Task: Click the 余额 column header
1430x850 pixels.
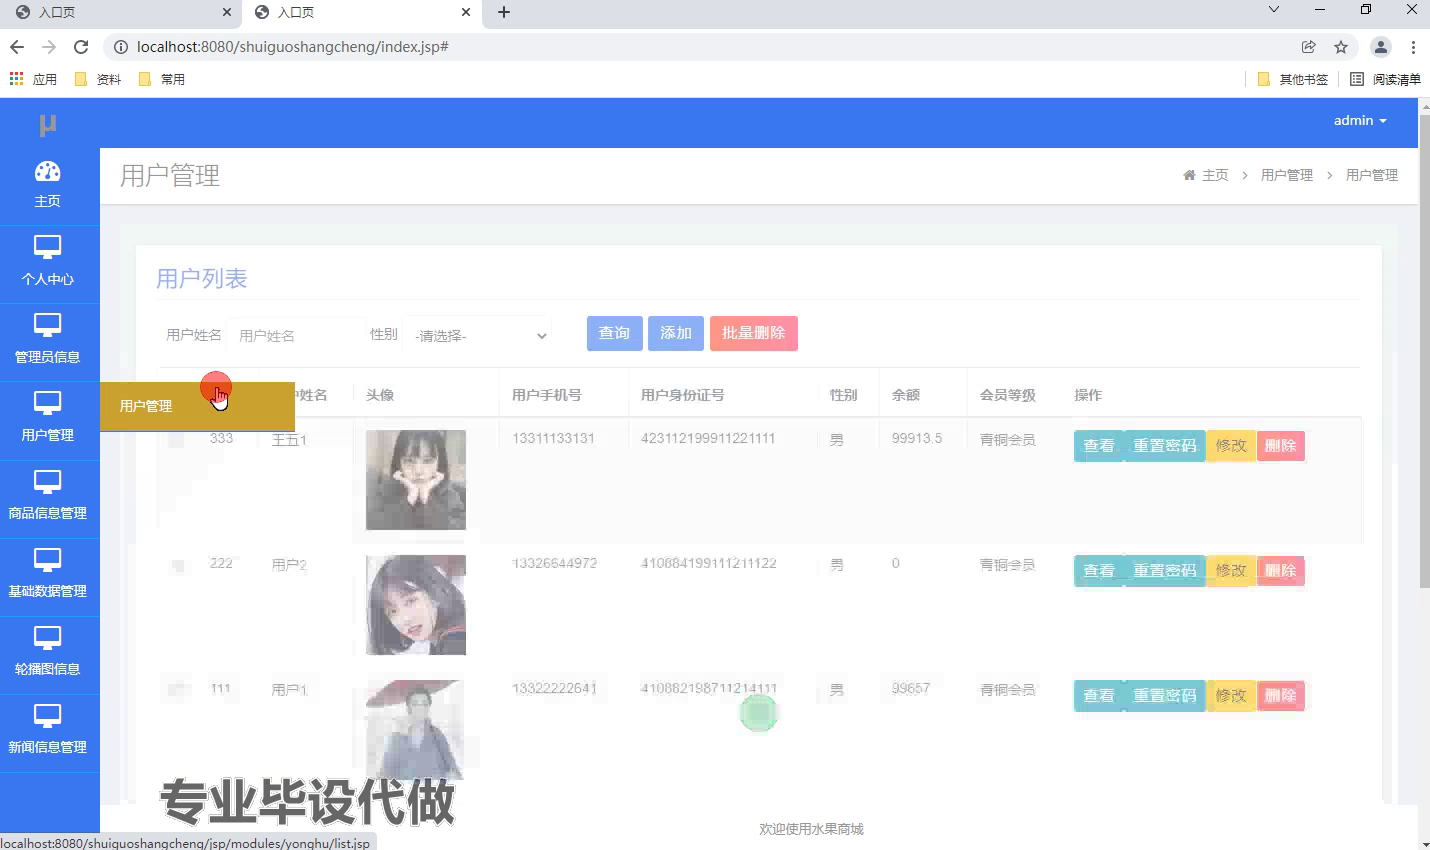Action: pos(906,395)
